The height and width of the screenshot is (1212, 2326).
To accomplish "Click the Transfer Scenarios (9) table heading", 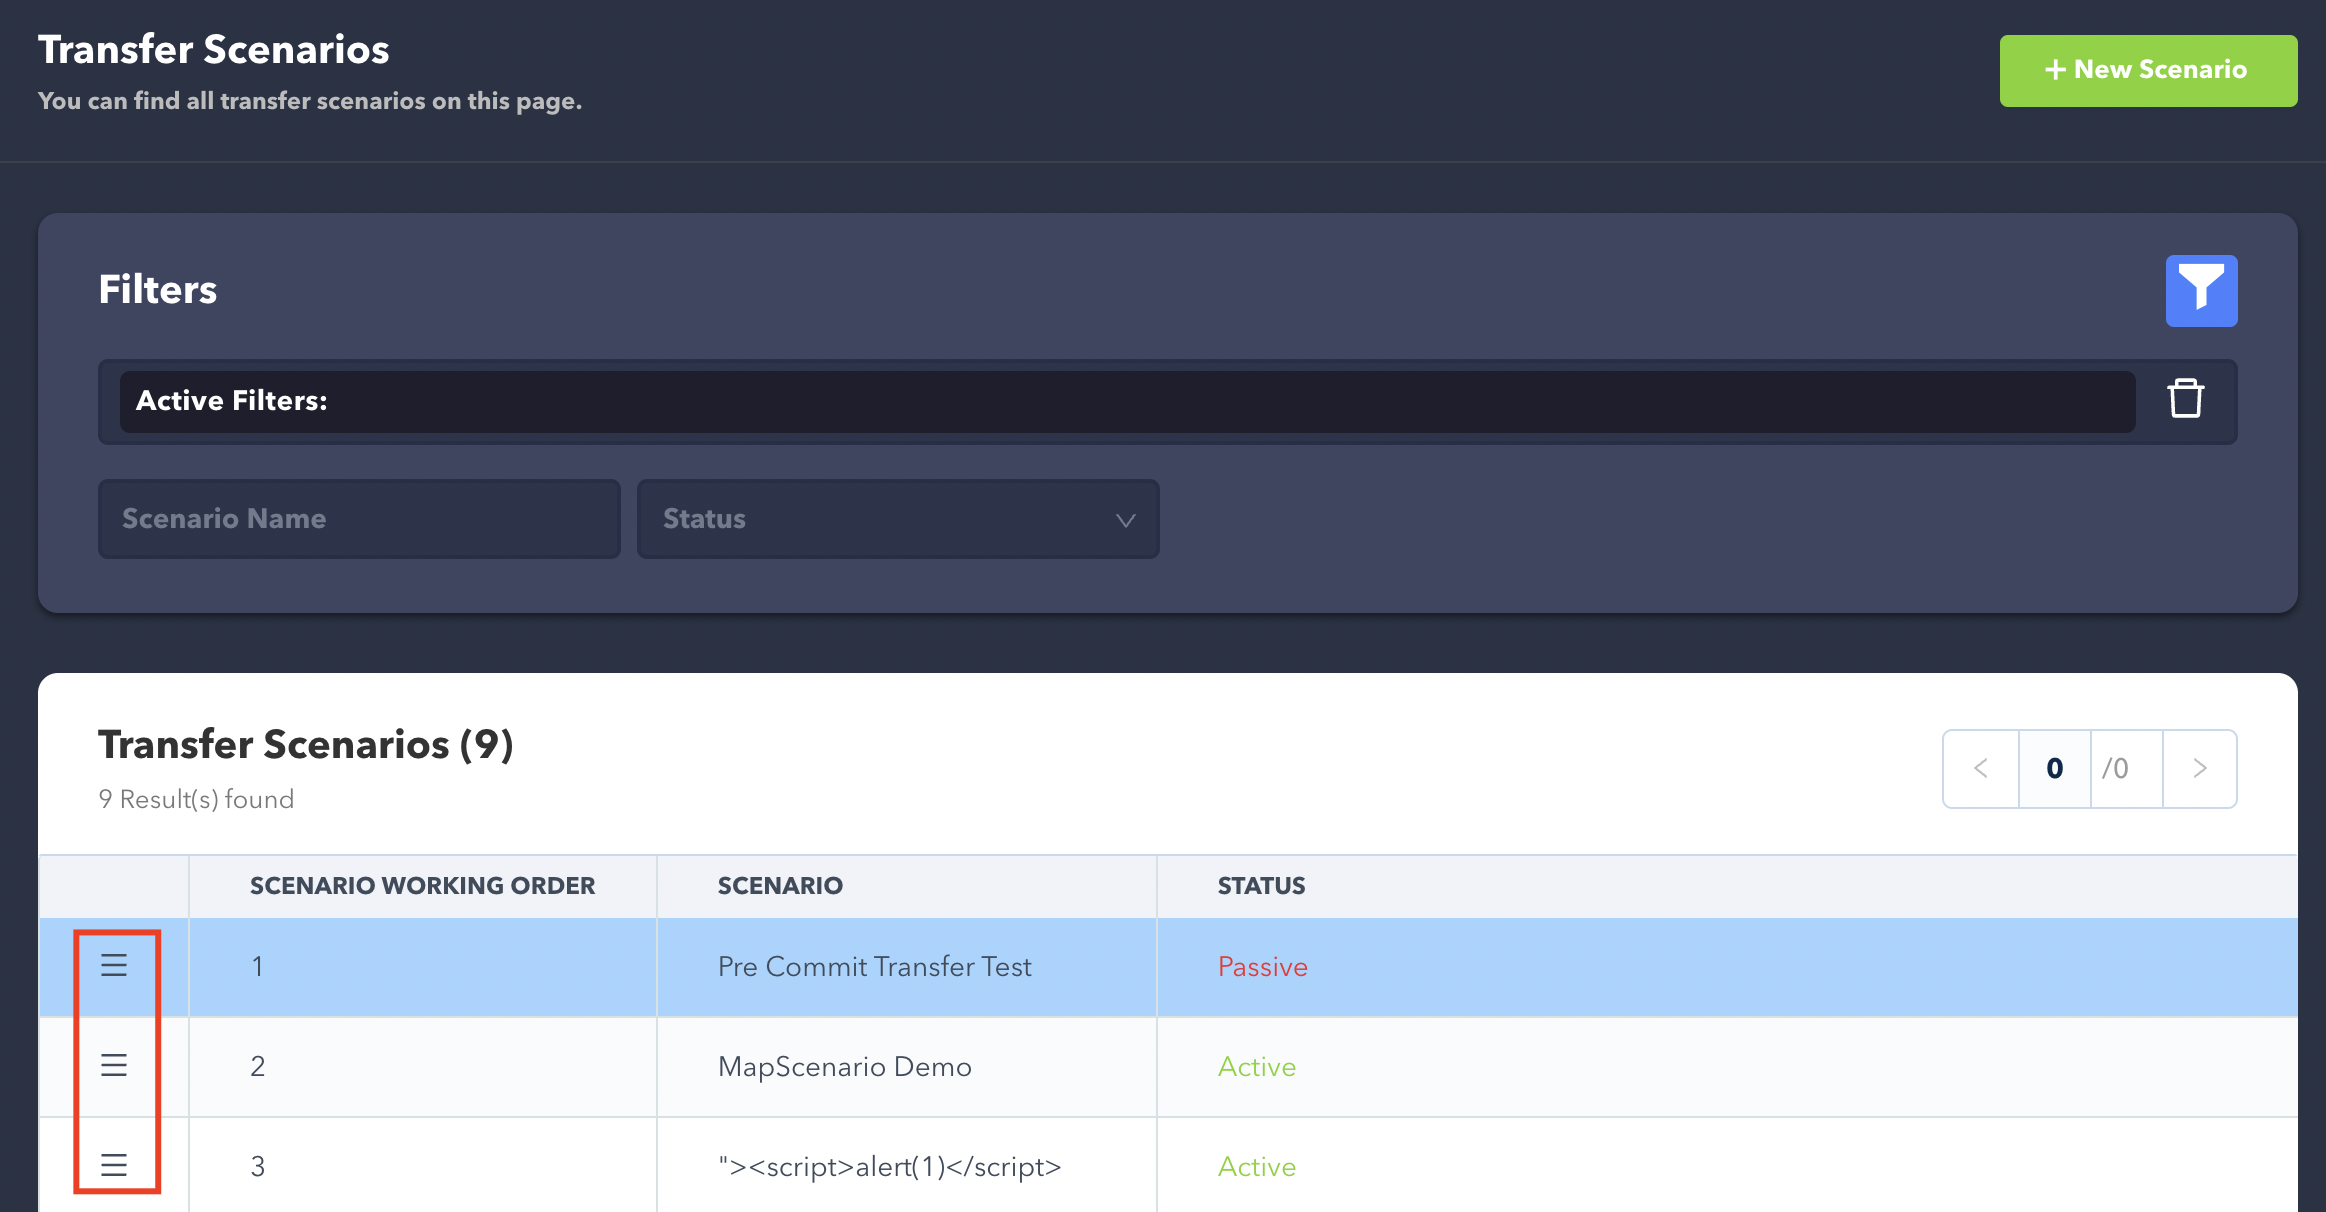I will tap(305, 745).
